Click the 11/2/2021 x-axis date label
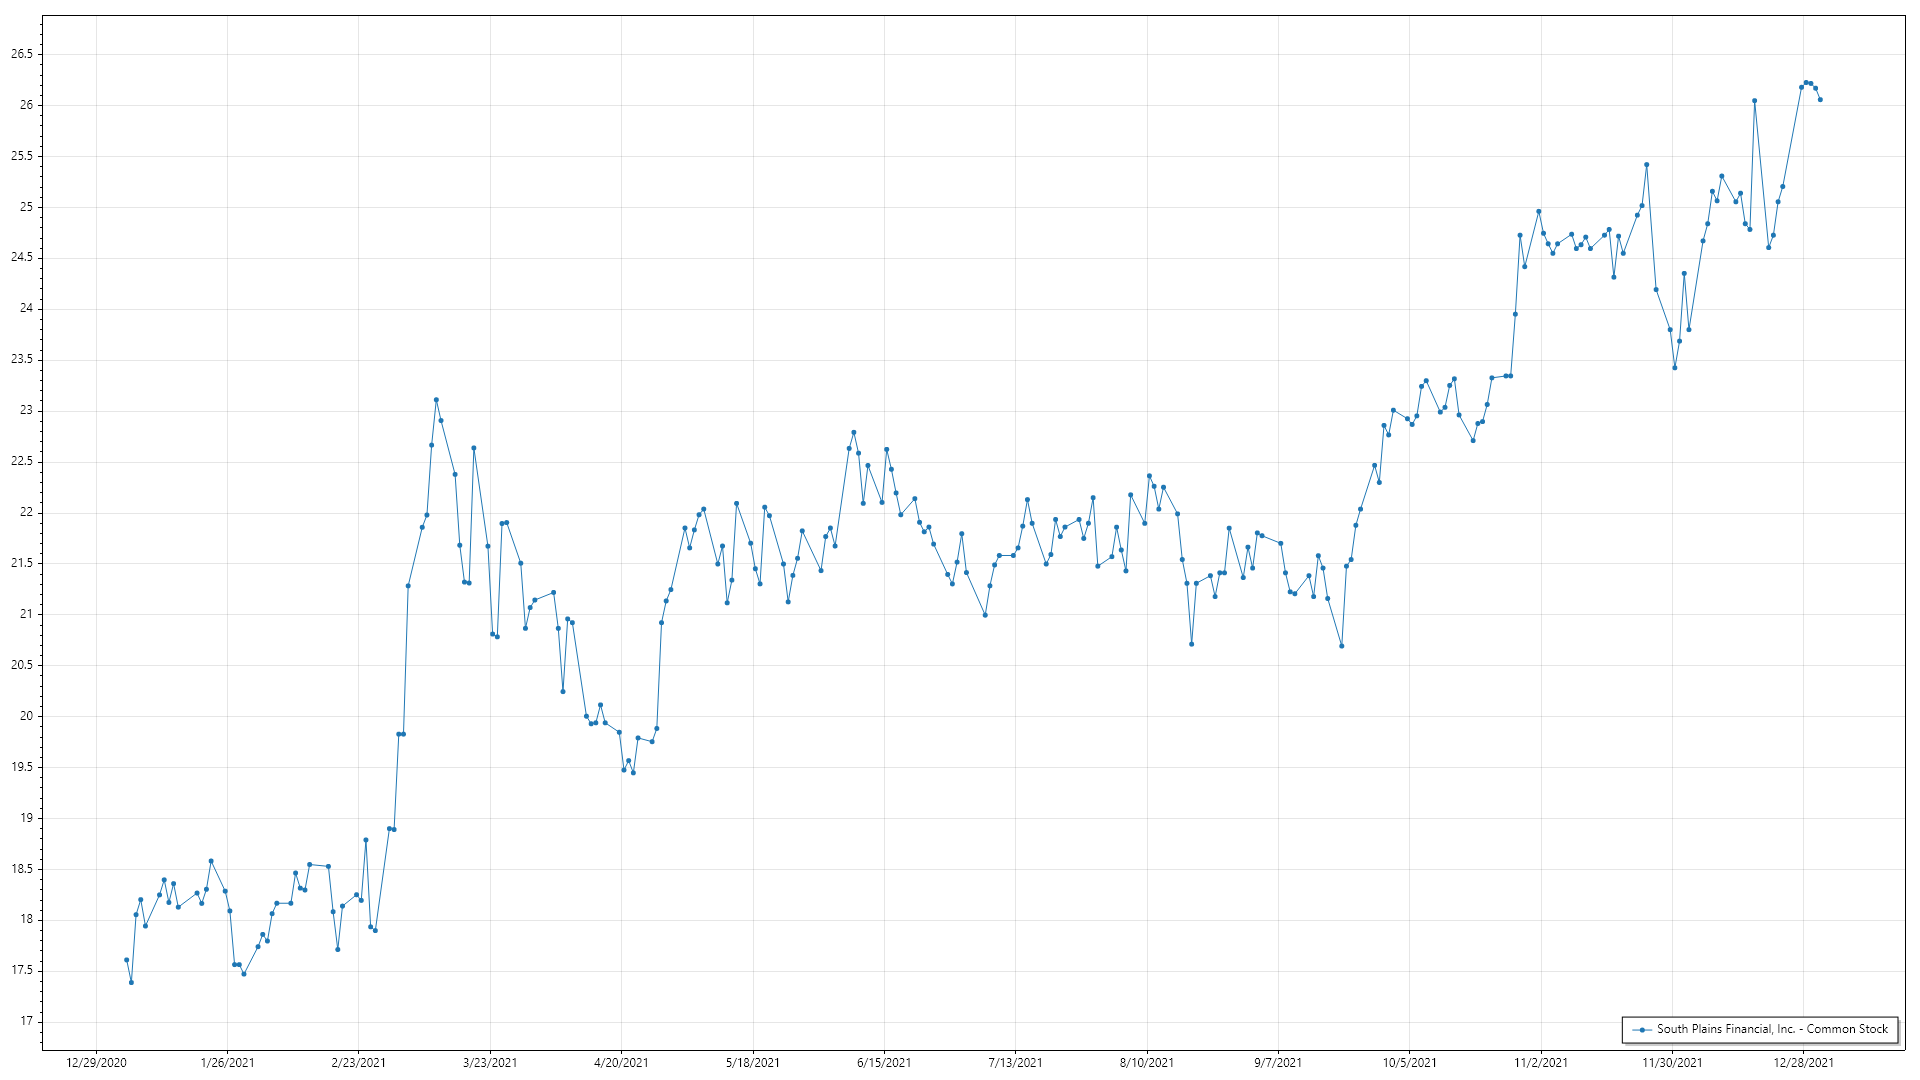The height and width of the screenshot is (1080, 1920). pos(1541,1063)
